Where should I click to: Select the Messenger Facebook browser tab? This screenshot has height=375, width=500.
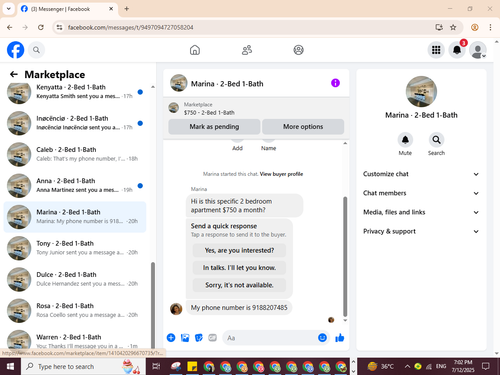(67, 9)
